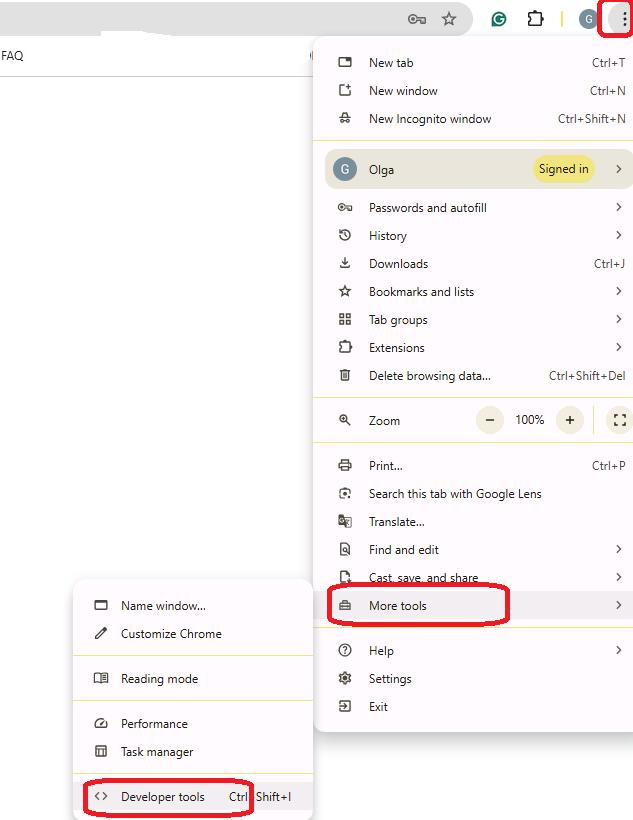Click the Grammarly extension icon
This screenshot has width=633, height=820.
(499, 19)
